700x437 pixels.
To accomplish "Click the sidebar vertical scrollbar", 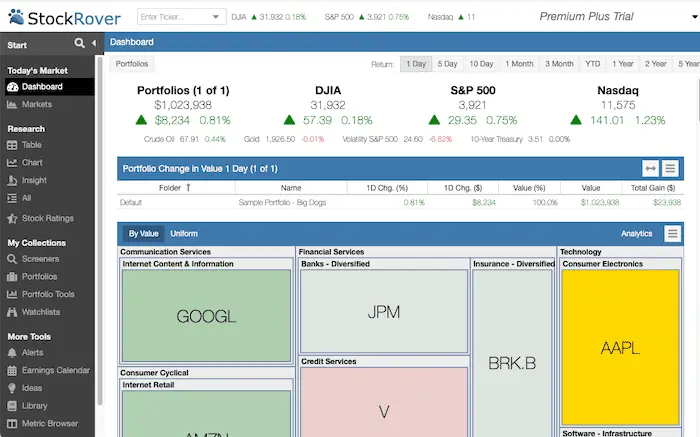I will click(x=100, y=230).
